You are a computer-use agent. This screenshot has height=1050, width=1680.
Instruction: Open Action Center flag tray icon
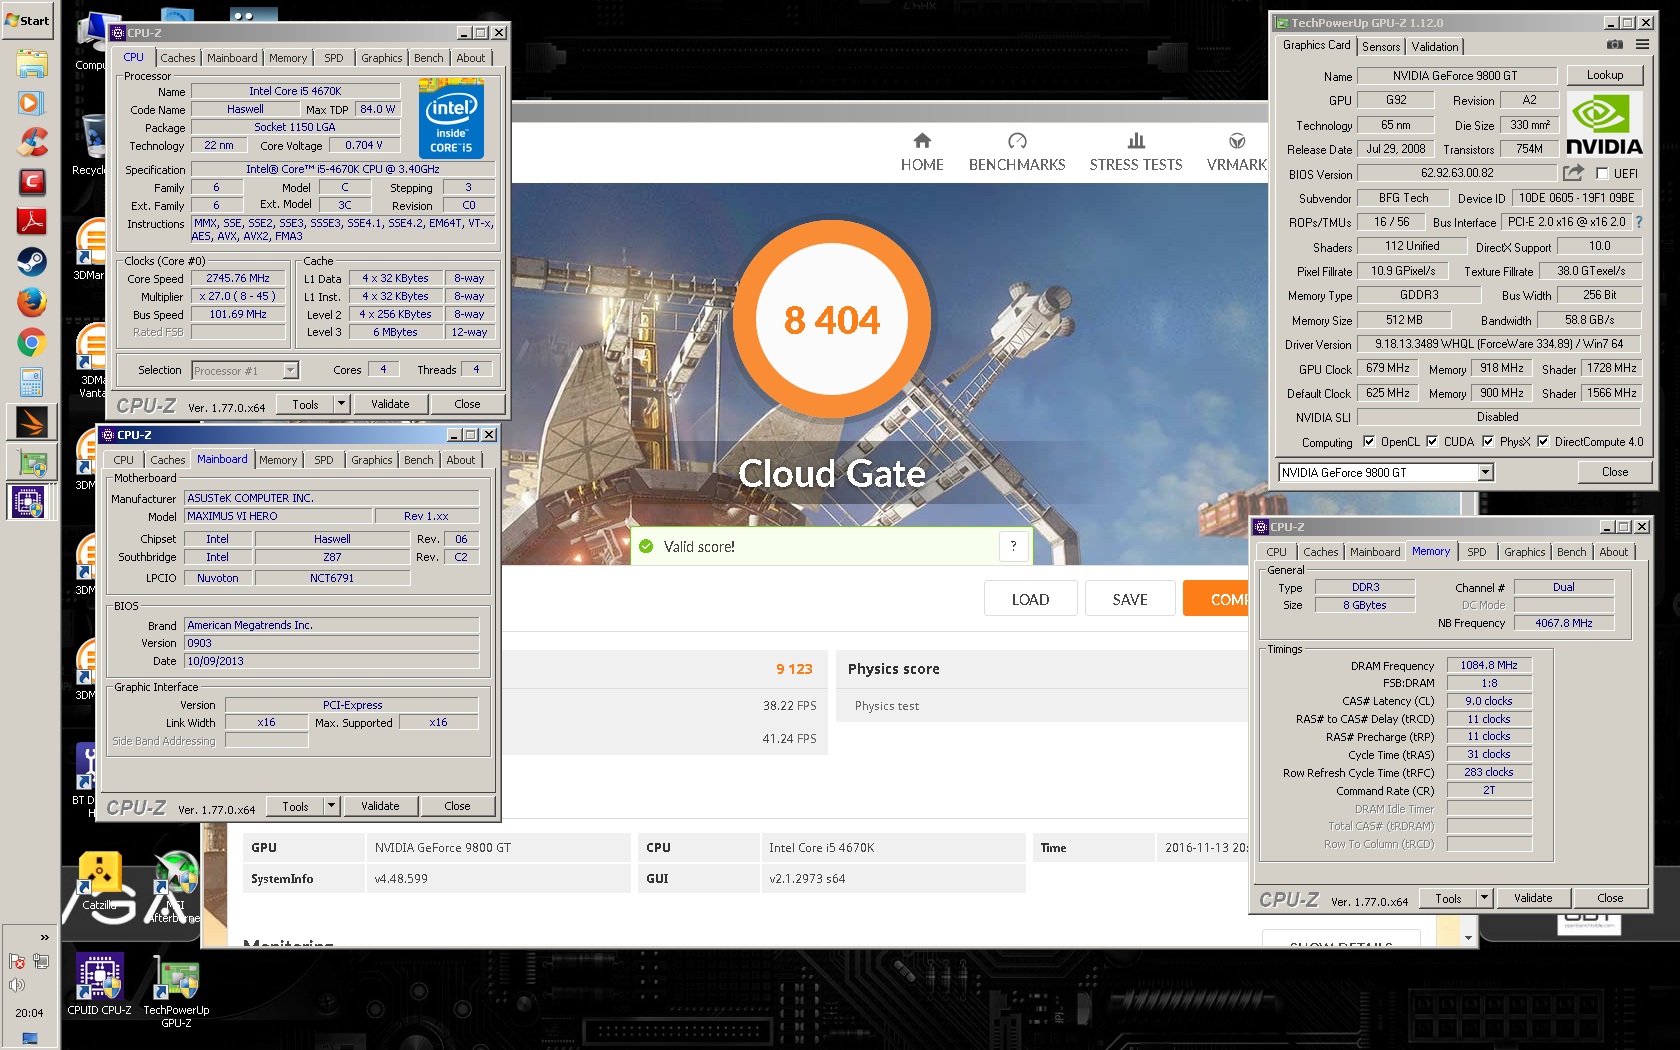(x=17, y=962)
